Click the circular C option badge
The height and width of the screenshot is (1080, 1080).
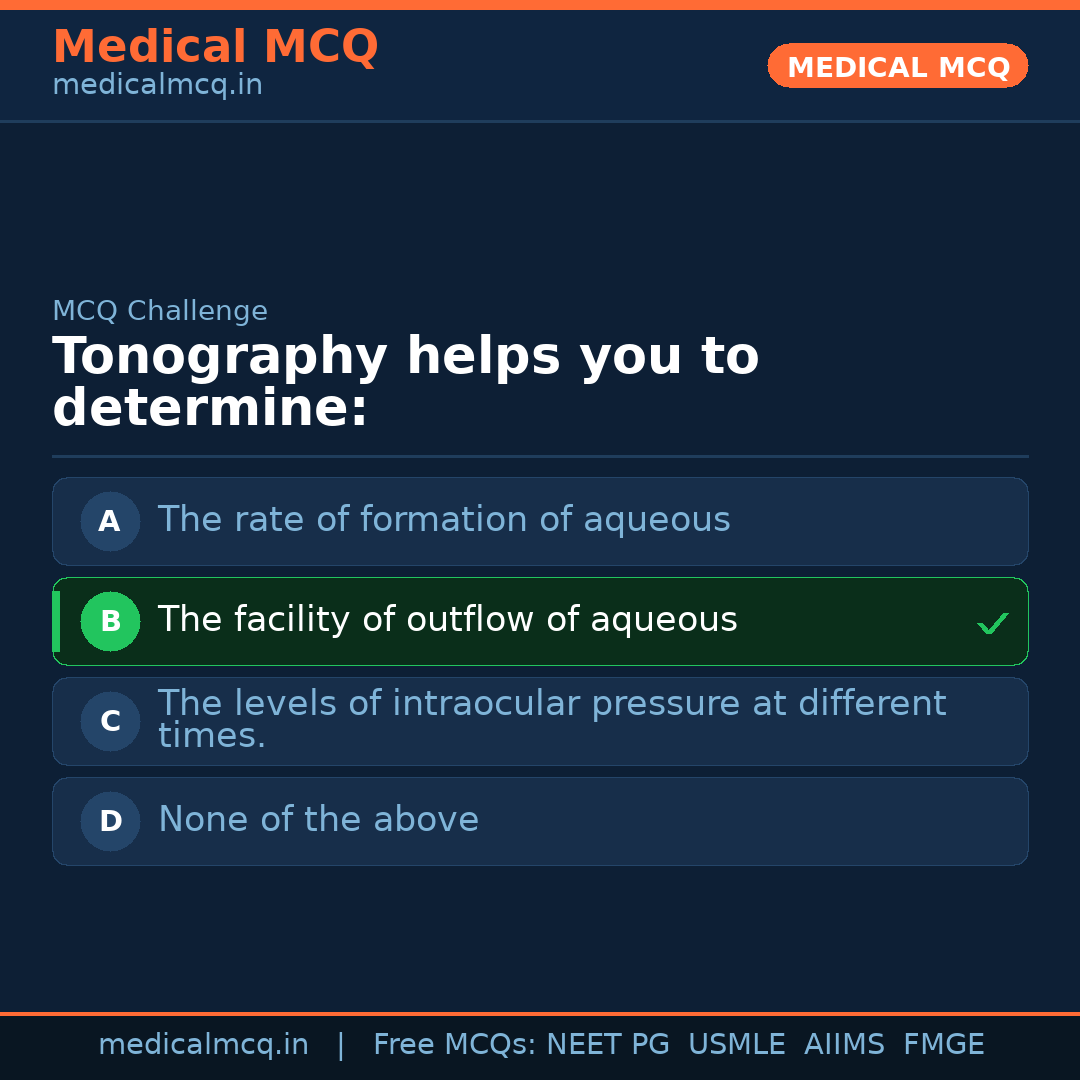110,721
